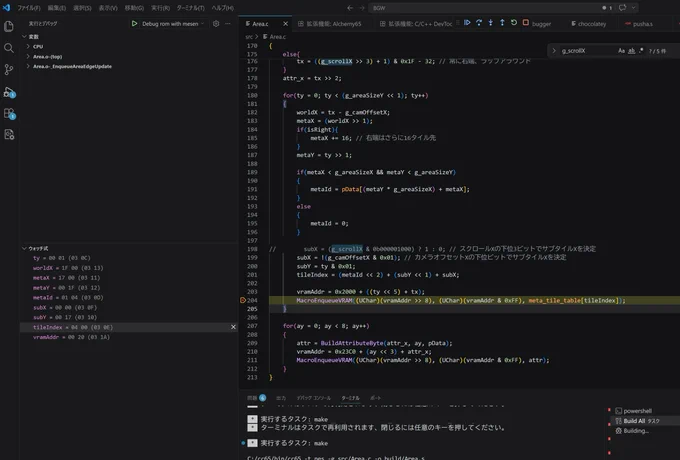Open the Explorer view in activity bar
This screenshot has width=680, height=460.
(x=9, y=26)
